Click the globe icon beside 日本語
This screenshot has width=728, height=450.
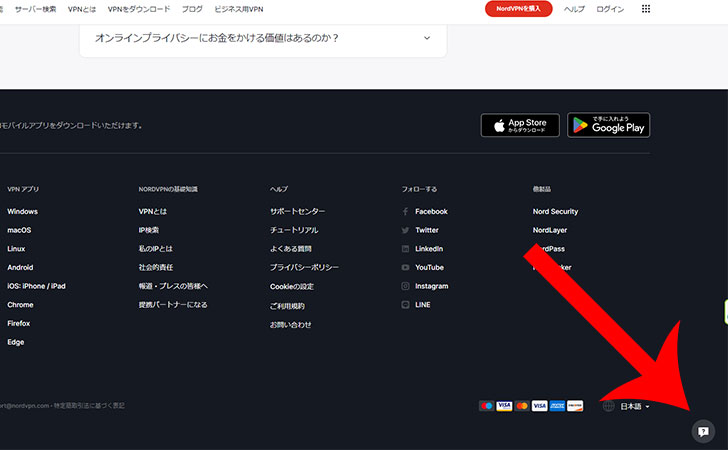point(609,406)
